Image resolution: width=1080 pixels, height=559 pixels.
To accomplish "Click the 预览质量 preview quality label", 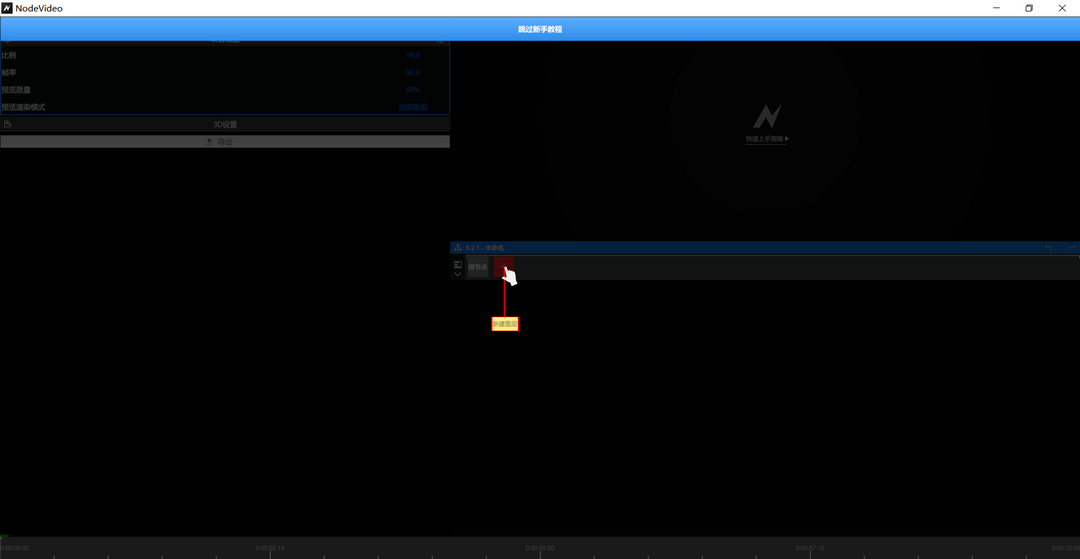I will [16, 90].
